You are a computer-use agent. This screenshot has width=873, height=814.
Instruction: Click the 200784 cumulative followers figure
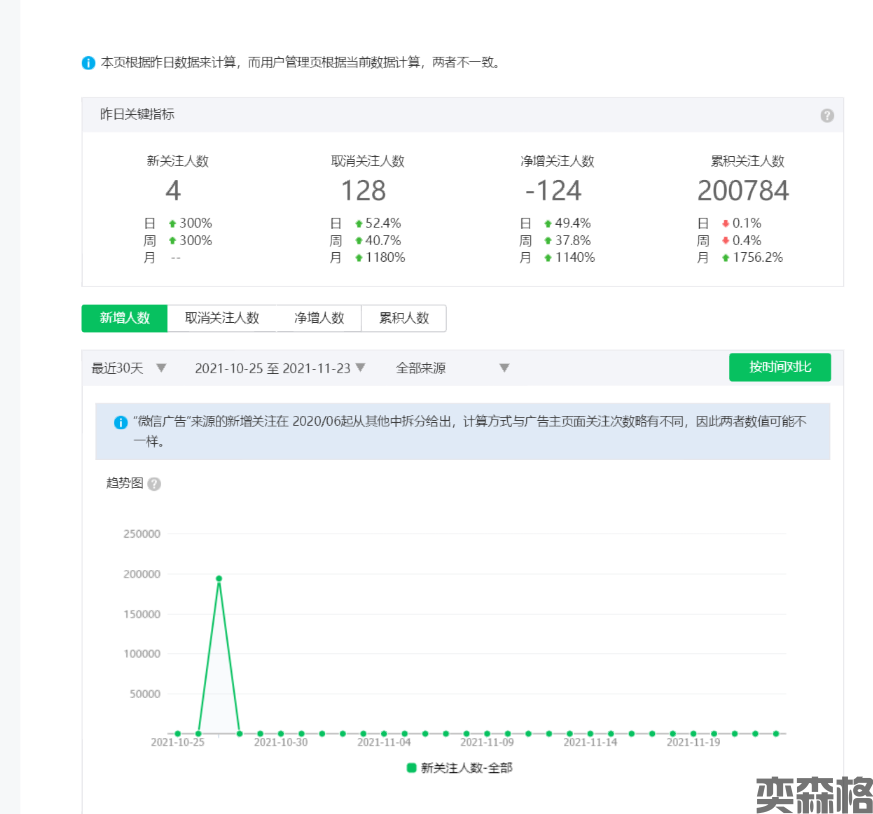[x=743, y=190]
